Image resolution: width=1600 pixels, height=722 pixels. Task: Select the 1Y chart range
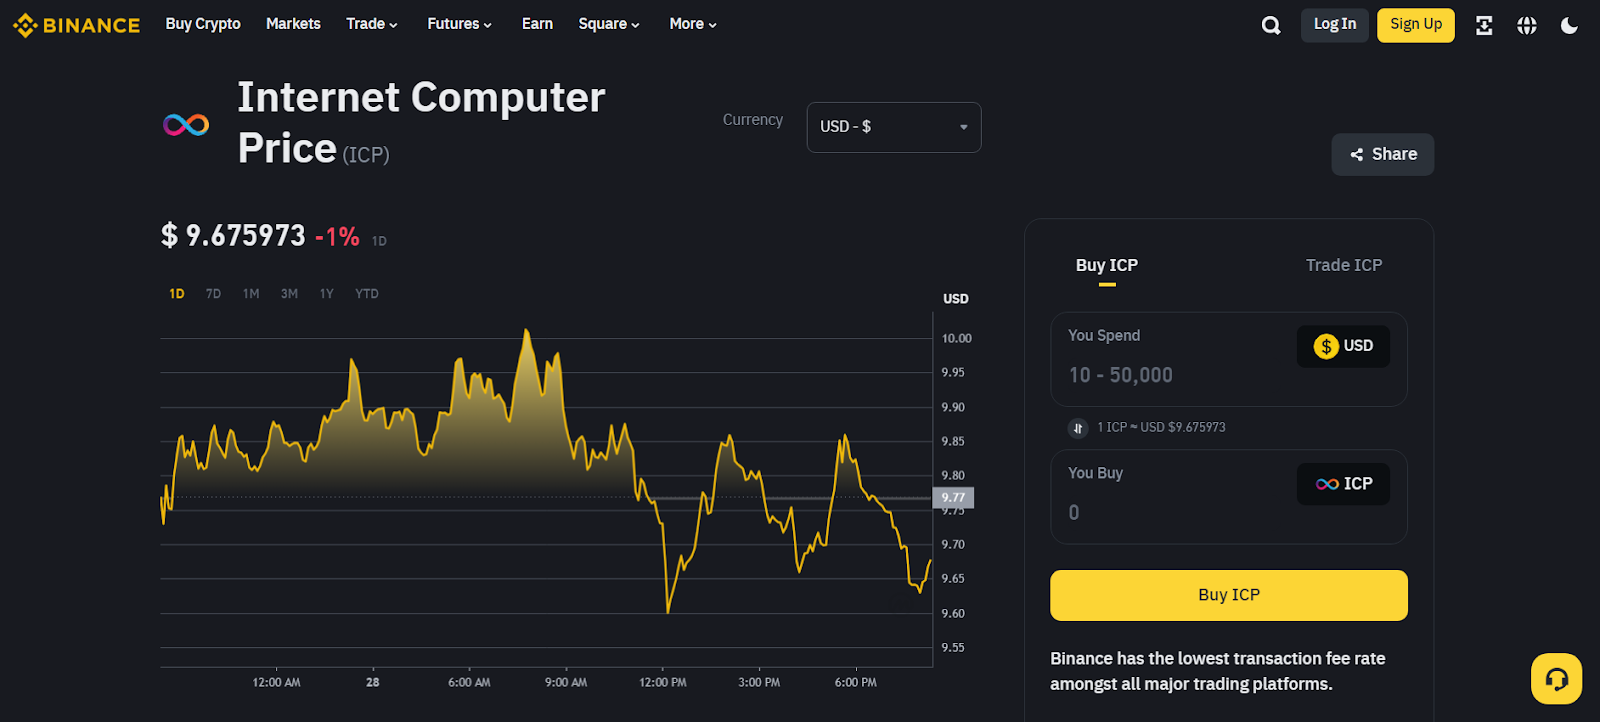click(x=326, y=294)
